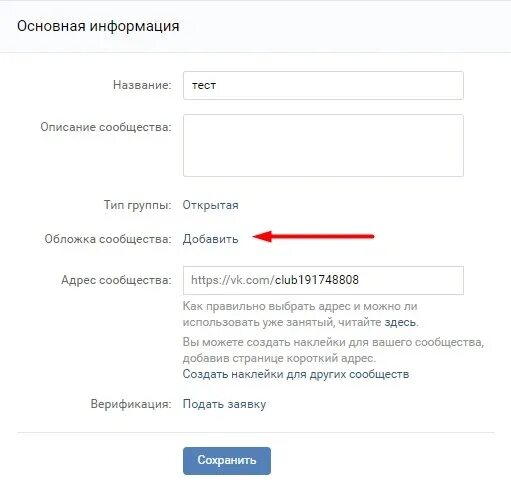Click the "Обложка сообщества:" label
511x493 pixels.
108,239
